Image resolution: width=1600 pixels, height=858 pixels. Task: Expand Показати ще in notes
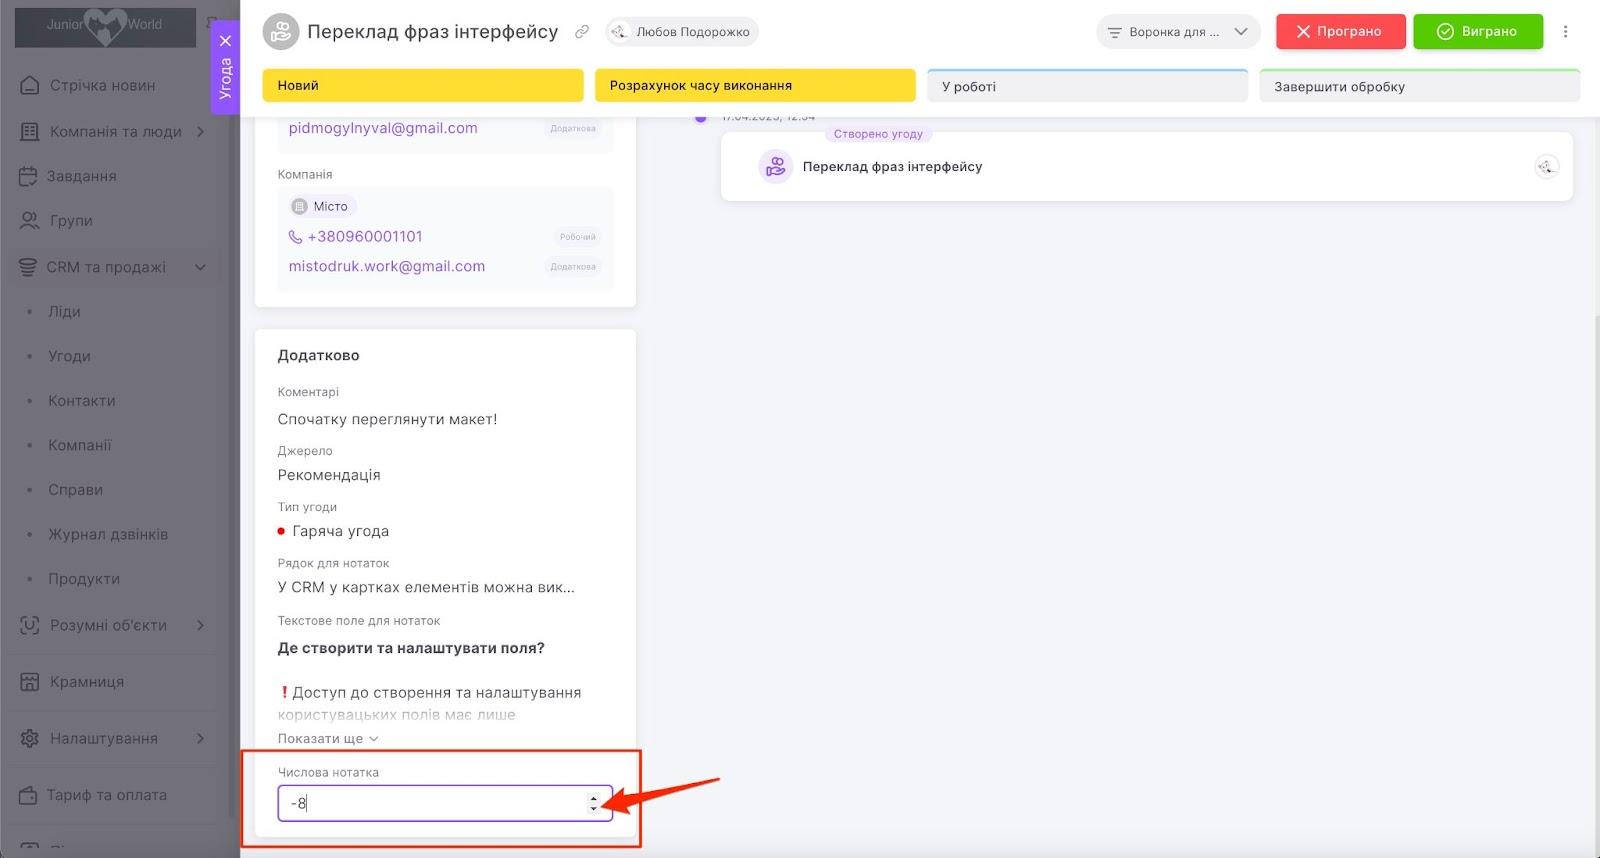click(x=328, y=739)
